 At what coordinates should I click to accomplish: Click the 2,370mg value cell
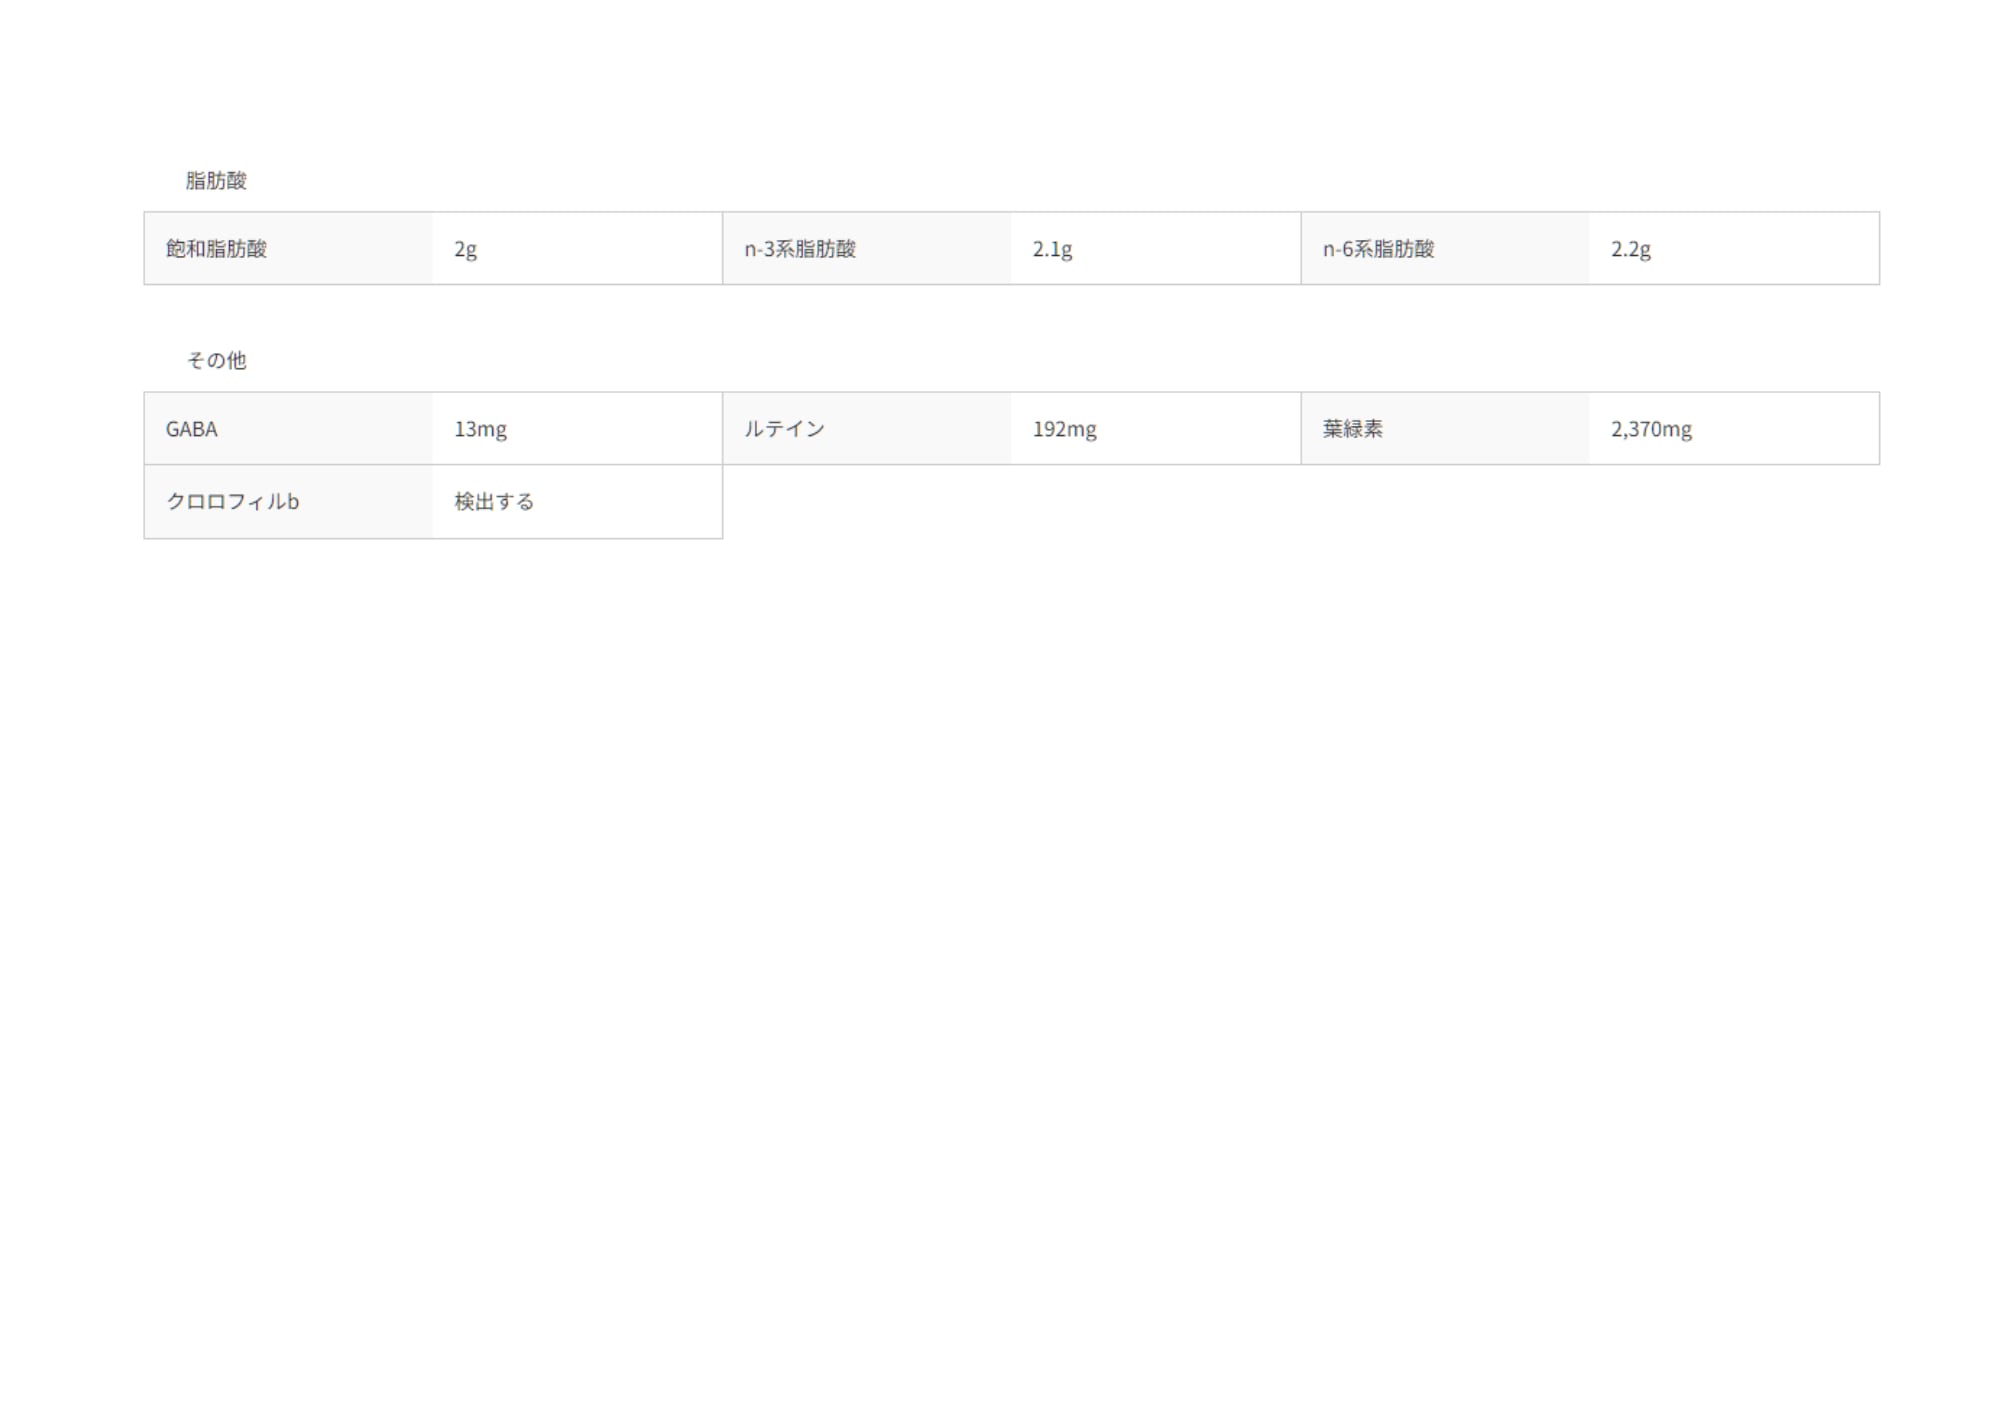click(1651, 429)
